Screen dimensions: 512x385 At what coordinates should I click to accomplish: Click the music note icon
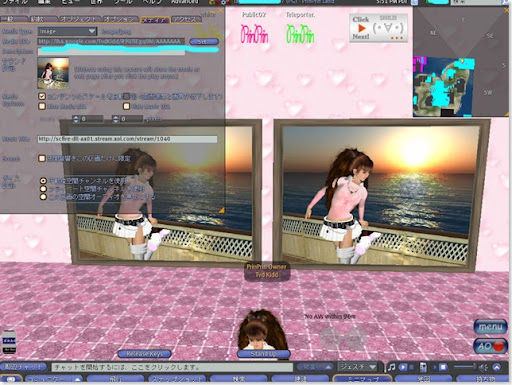coord(391,367)
